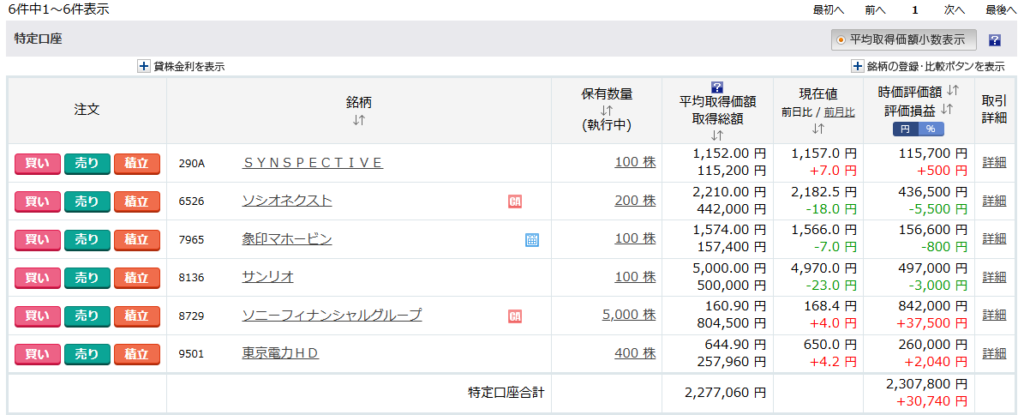The image size is (1024, 415).
Task: Click the CA icon for ソシオネクスト
Action: [x=515, y=201]
